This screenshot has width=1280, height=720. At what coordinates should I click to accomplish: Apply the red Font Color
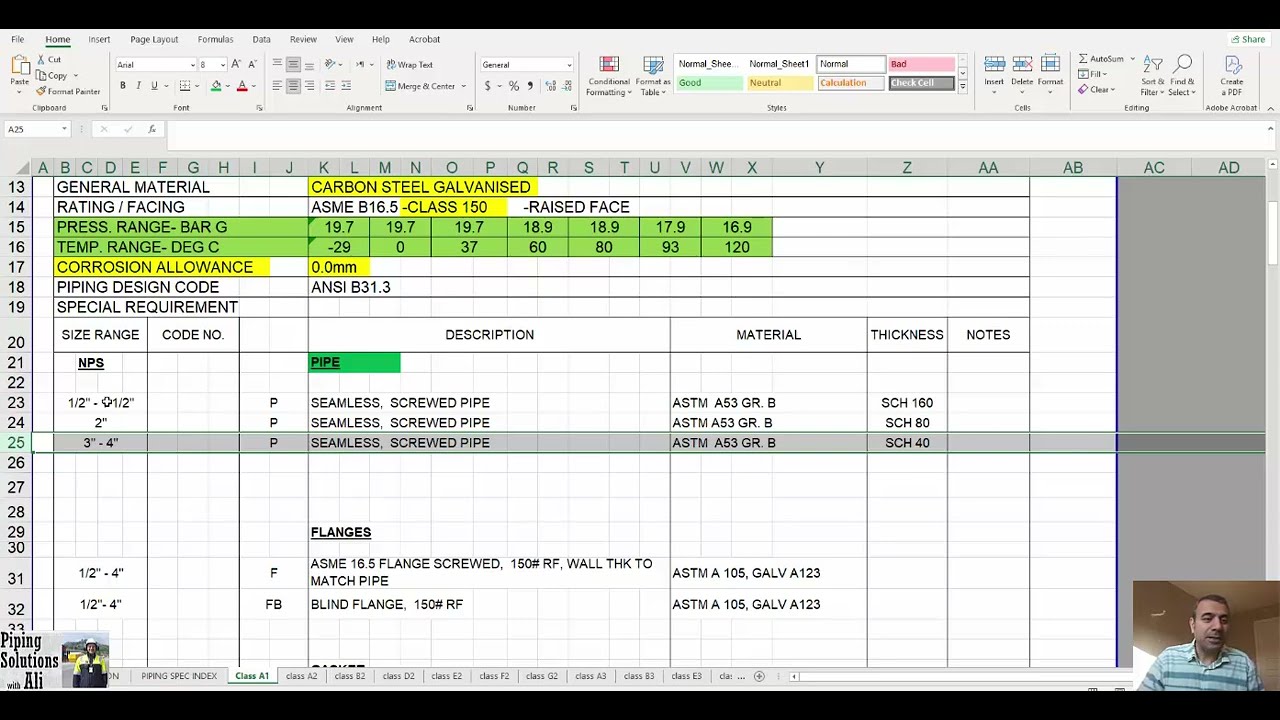coord(242,86)
